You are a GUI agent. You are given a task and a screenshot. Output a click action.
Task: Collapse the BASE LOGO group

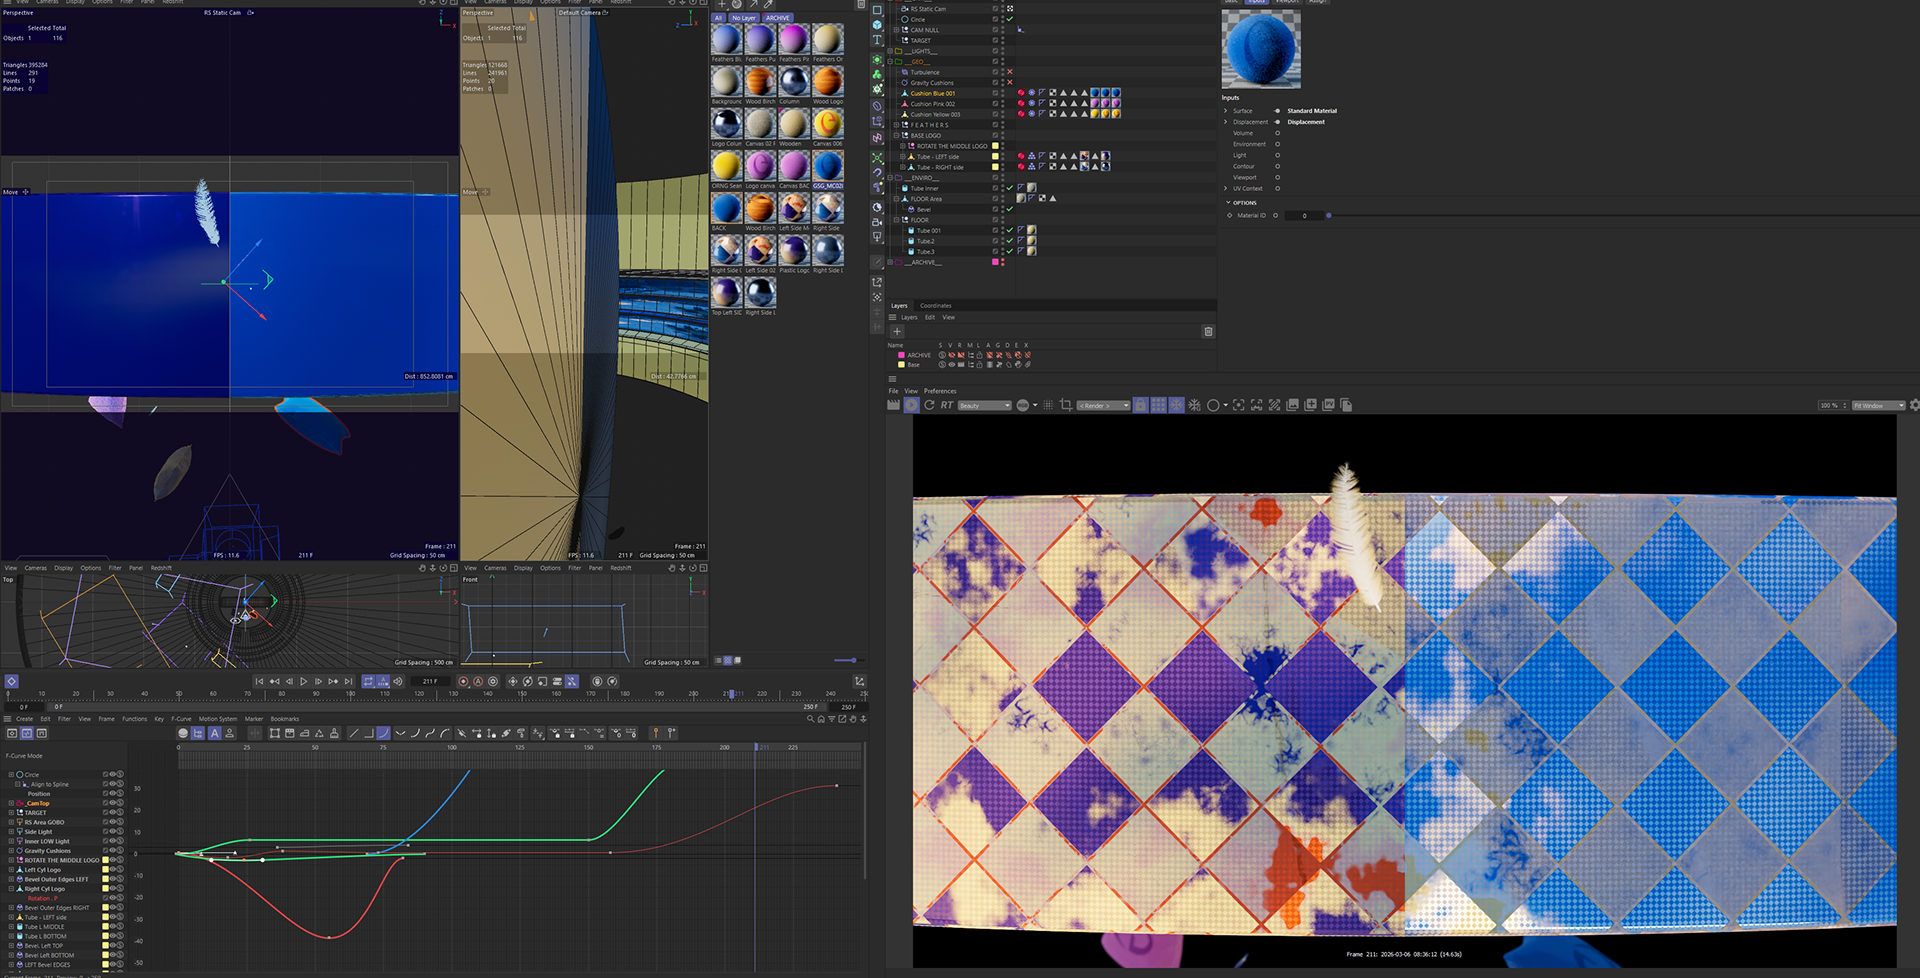pyautogui.click(x=896, y=135)
